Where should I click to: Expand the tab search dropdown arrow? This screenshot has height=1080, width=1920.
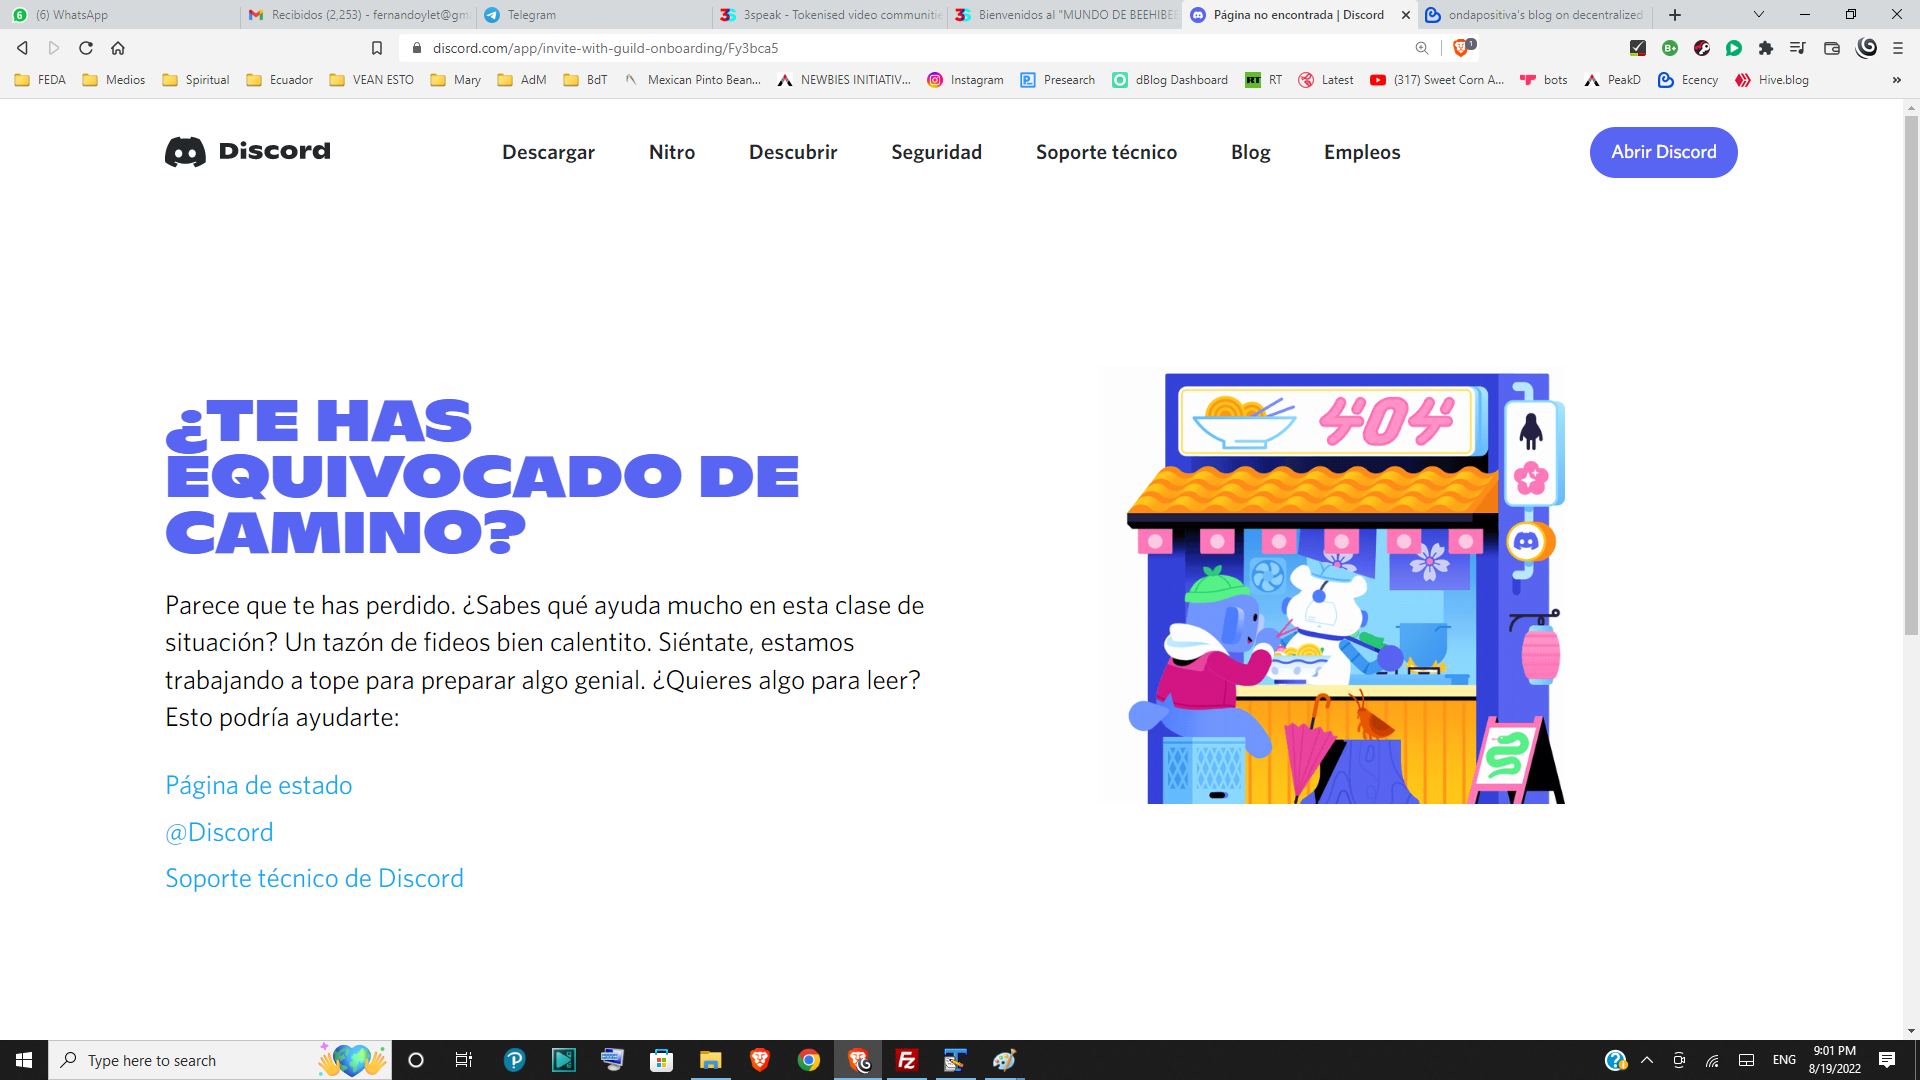click(1759, 15)
